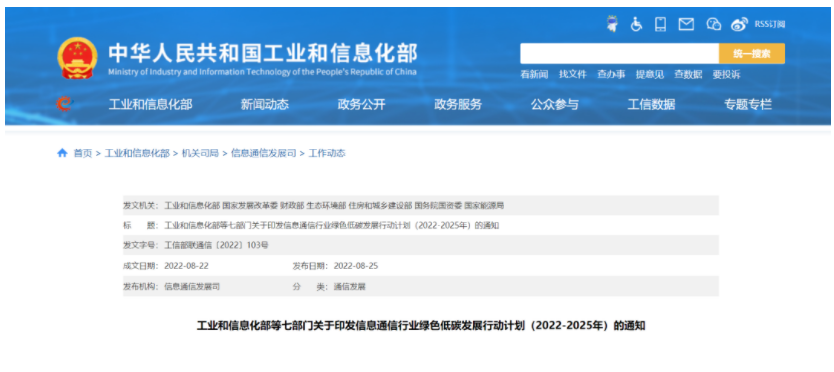Click the red swirl icon in nav bar

click(x=64, y=103)
